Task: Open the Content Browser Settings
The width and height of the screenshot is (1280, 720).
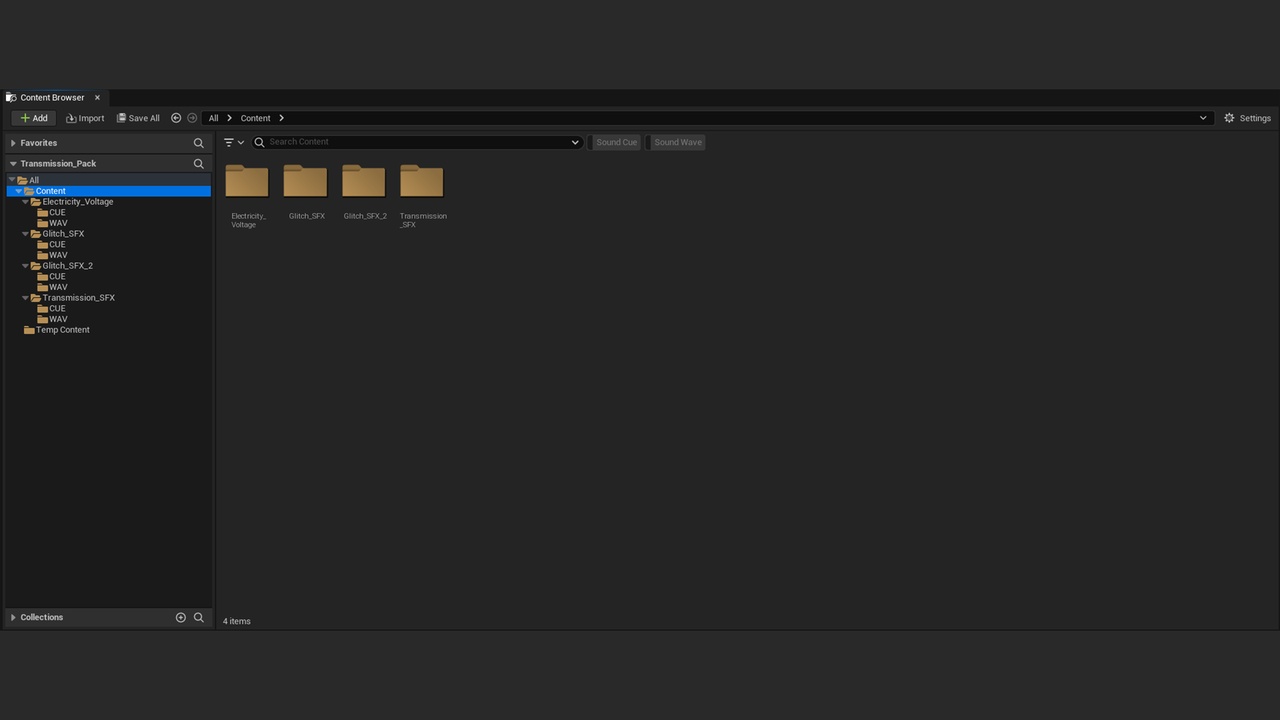Action: (x=1247, y=118)
